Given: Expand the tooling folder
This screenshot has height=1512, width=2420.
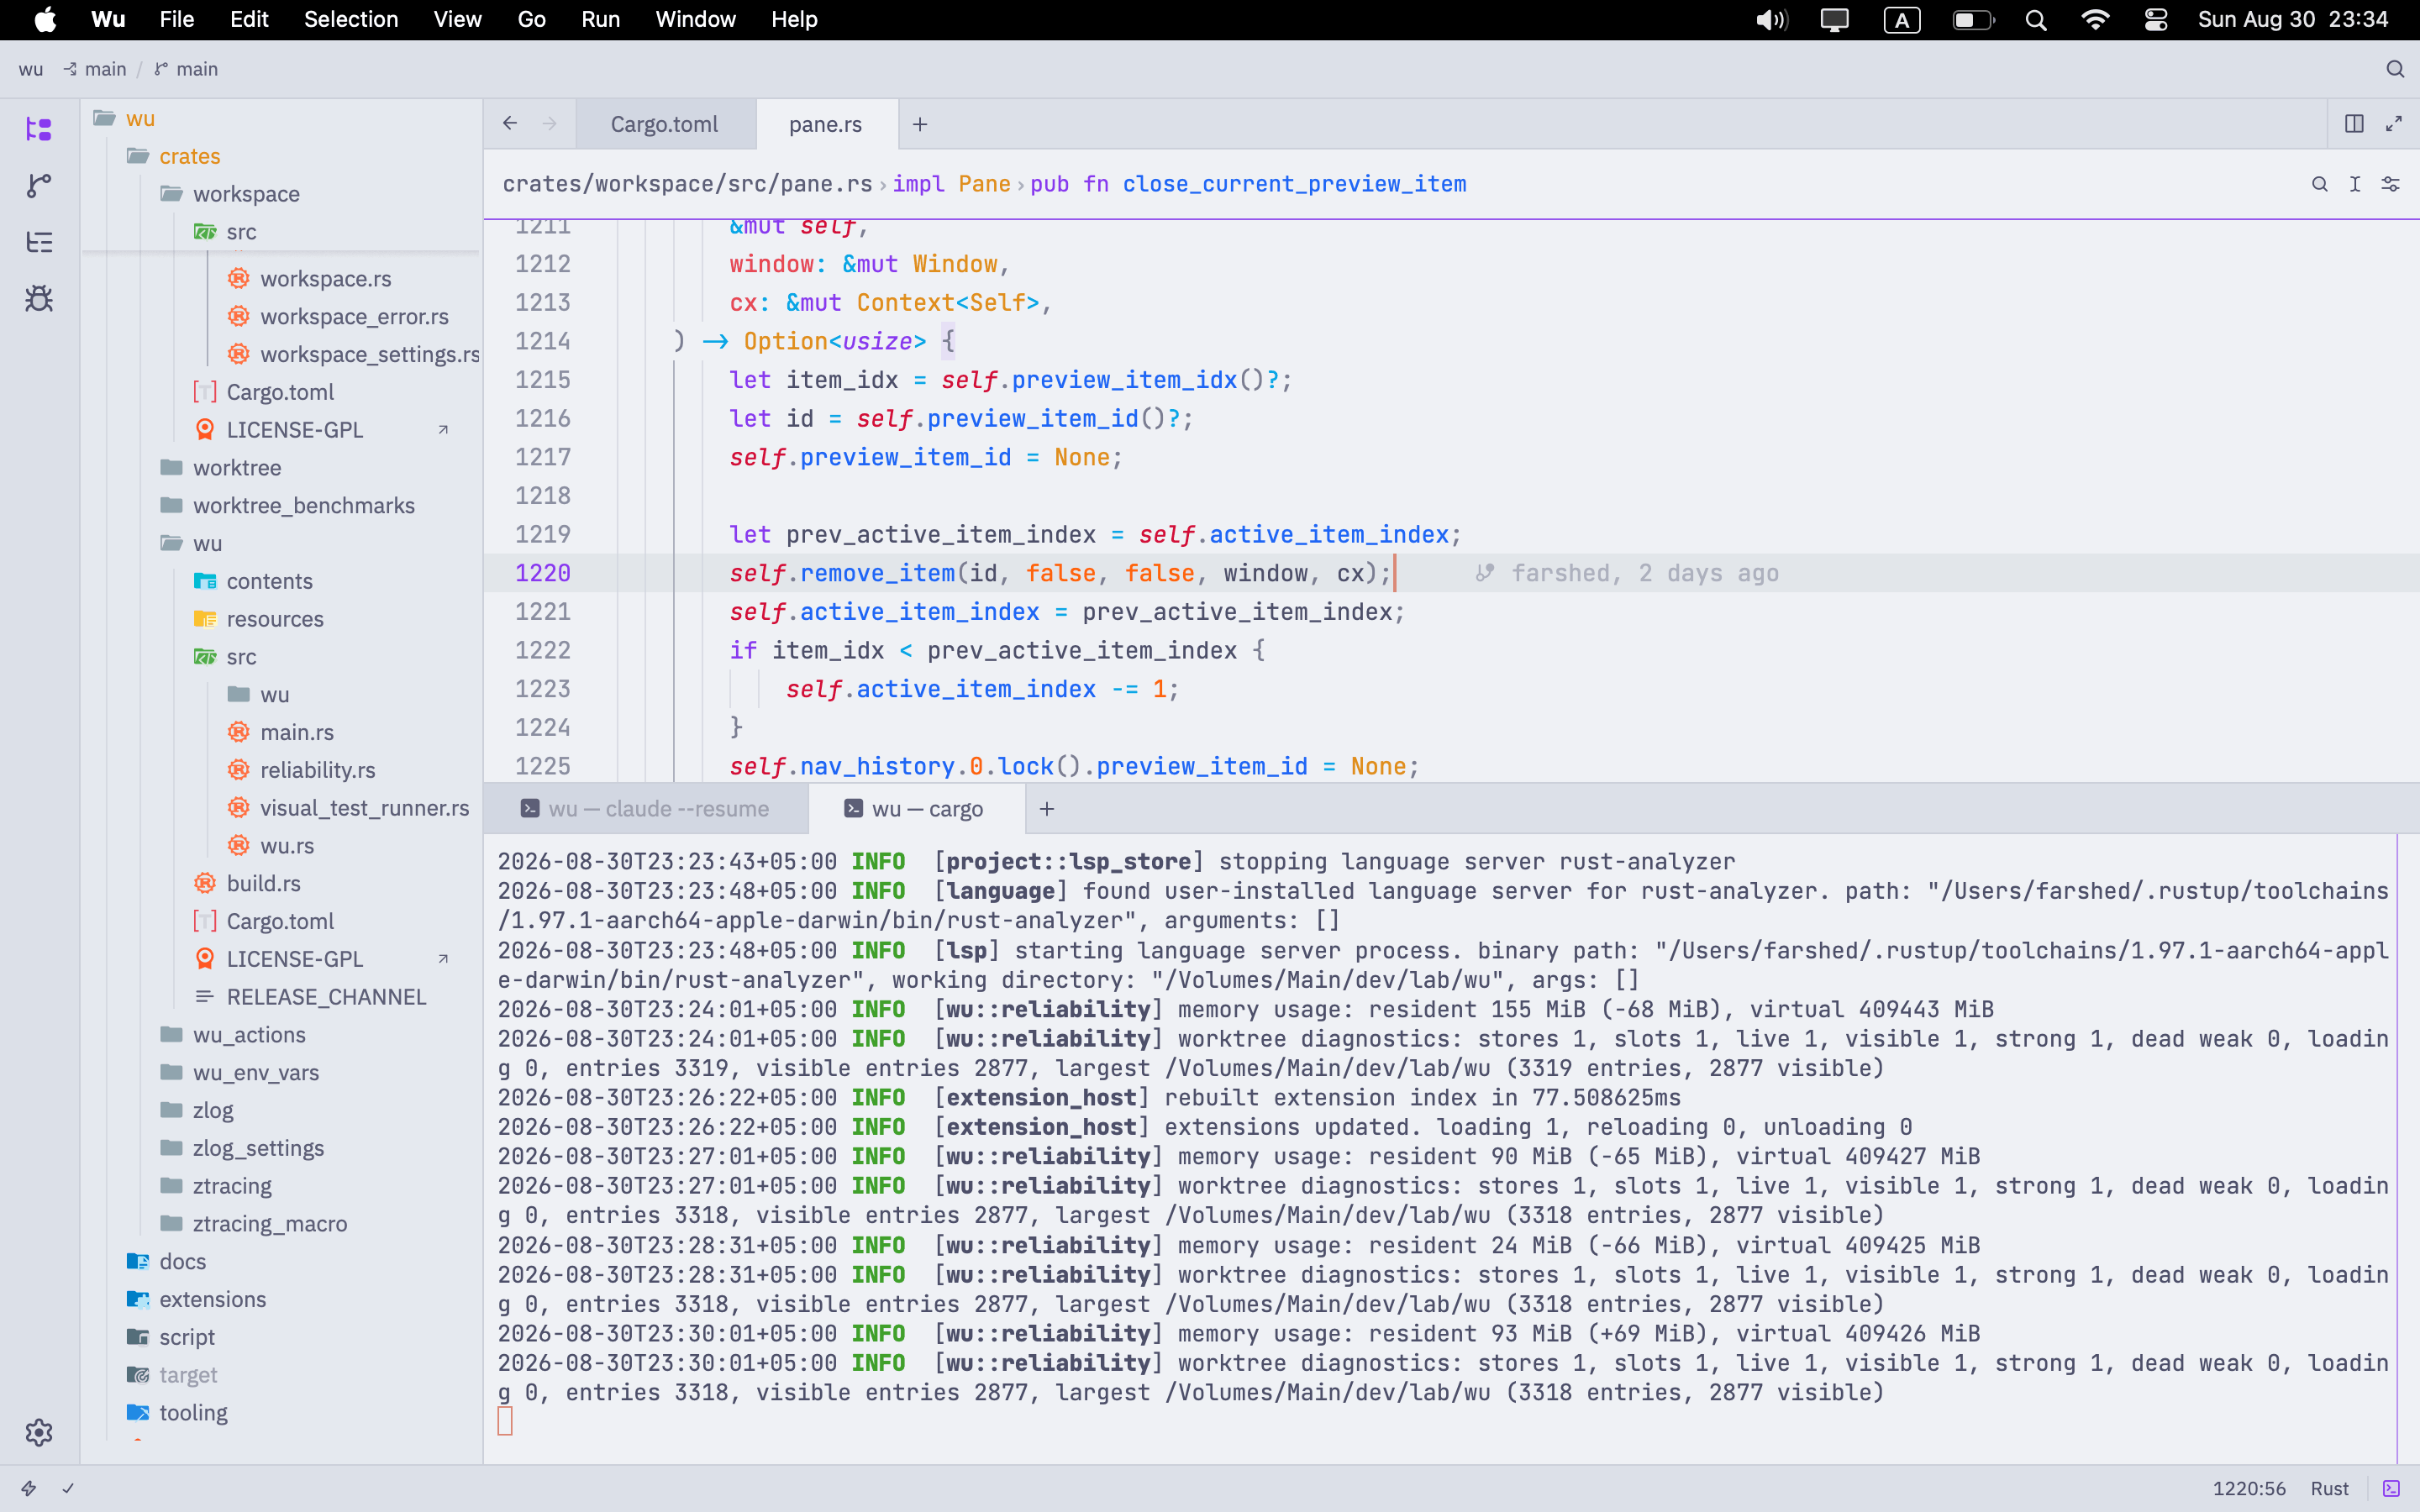Looking at the screenshot, I should point(193,1412).
